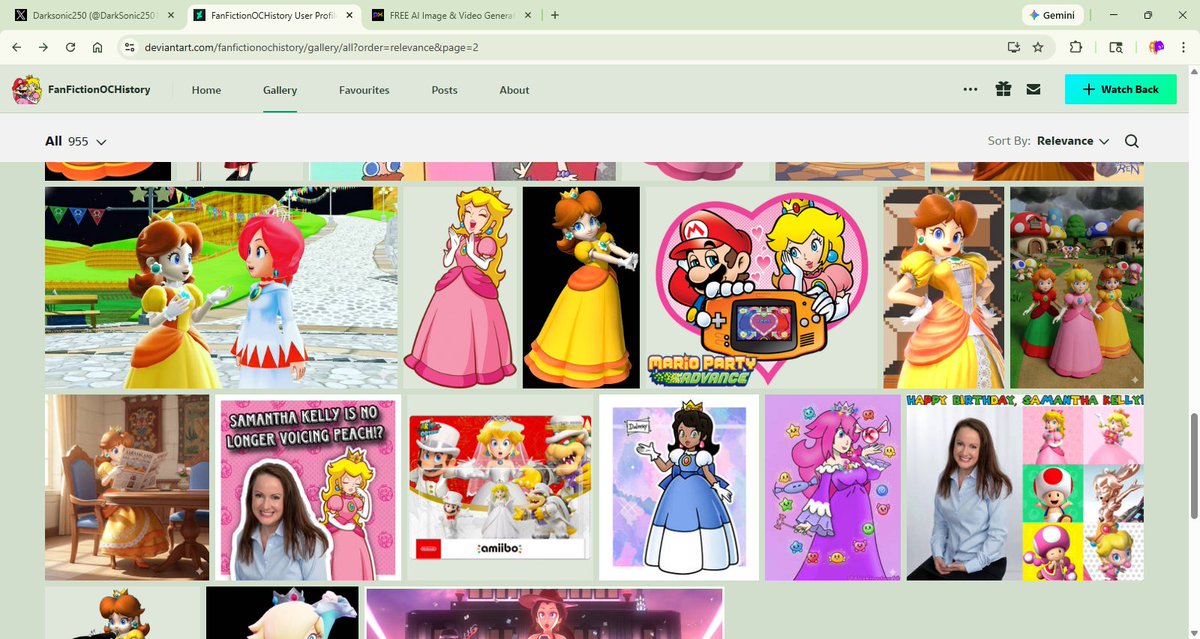
Task: Close the FanFictionOCHistory tab
Action: pos(349,15)
